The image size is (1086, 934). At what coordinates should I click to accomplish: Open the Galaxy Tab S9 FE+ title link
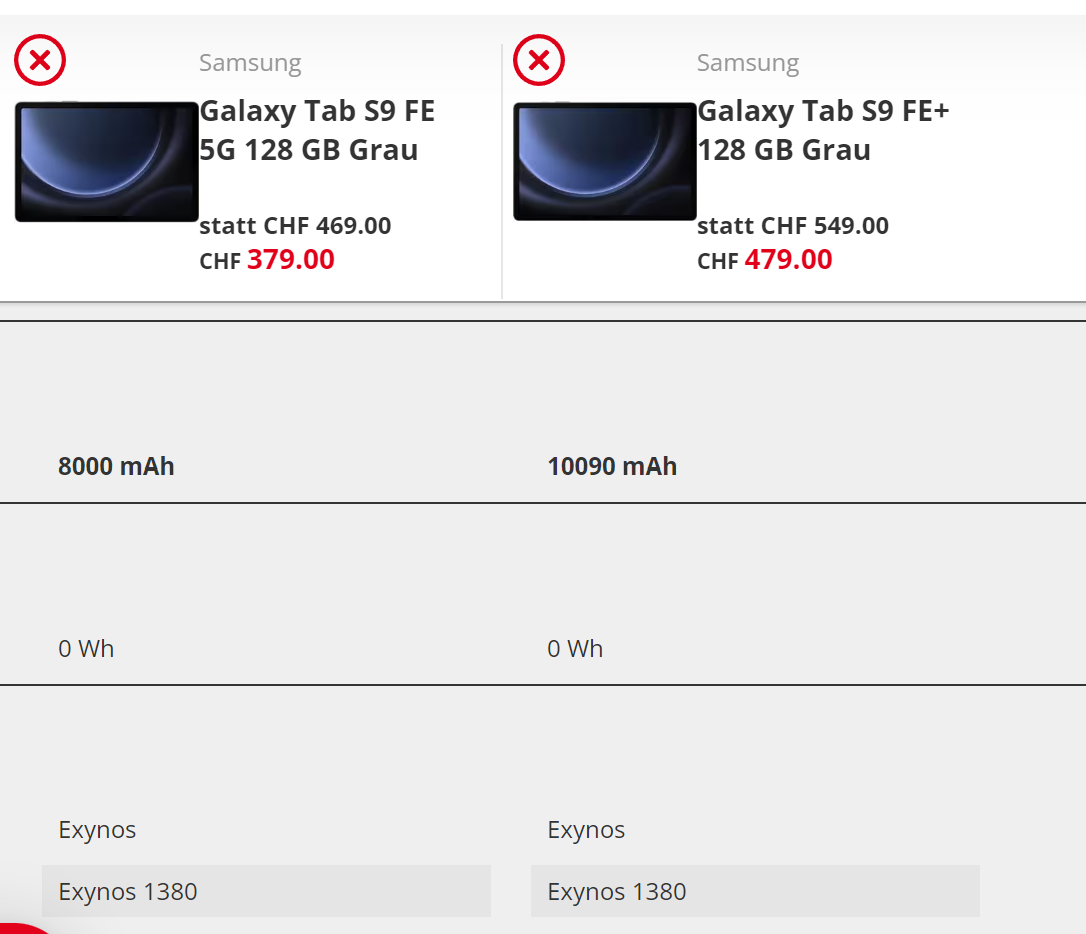point(822,130)
